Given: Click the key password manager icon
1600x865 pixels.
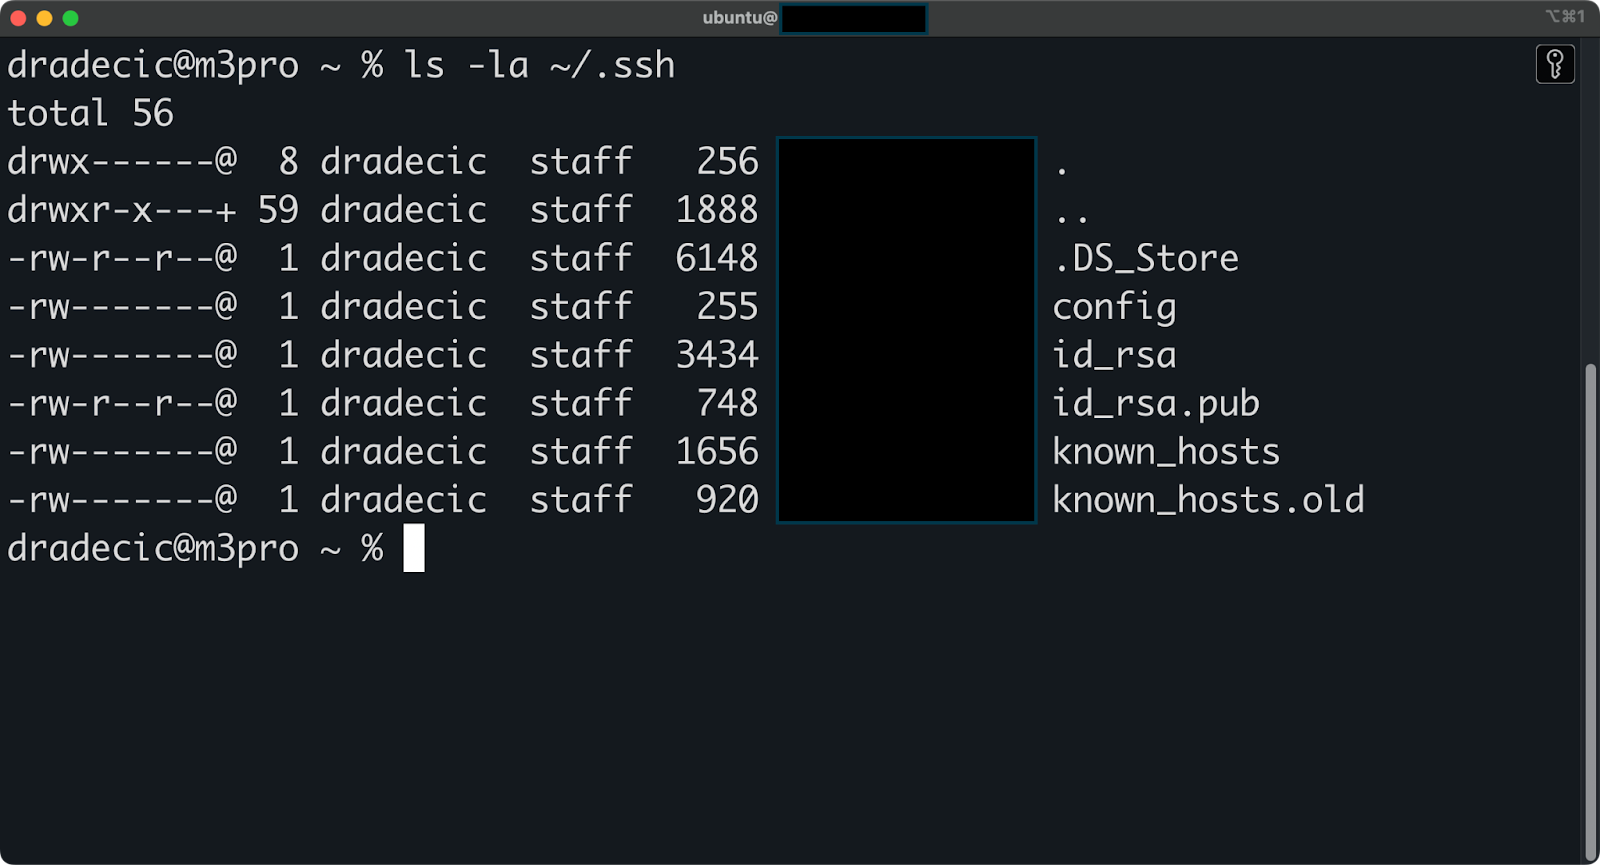Looking at the screenshot, I should click(1555, 65).
